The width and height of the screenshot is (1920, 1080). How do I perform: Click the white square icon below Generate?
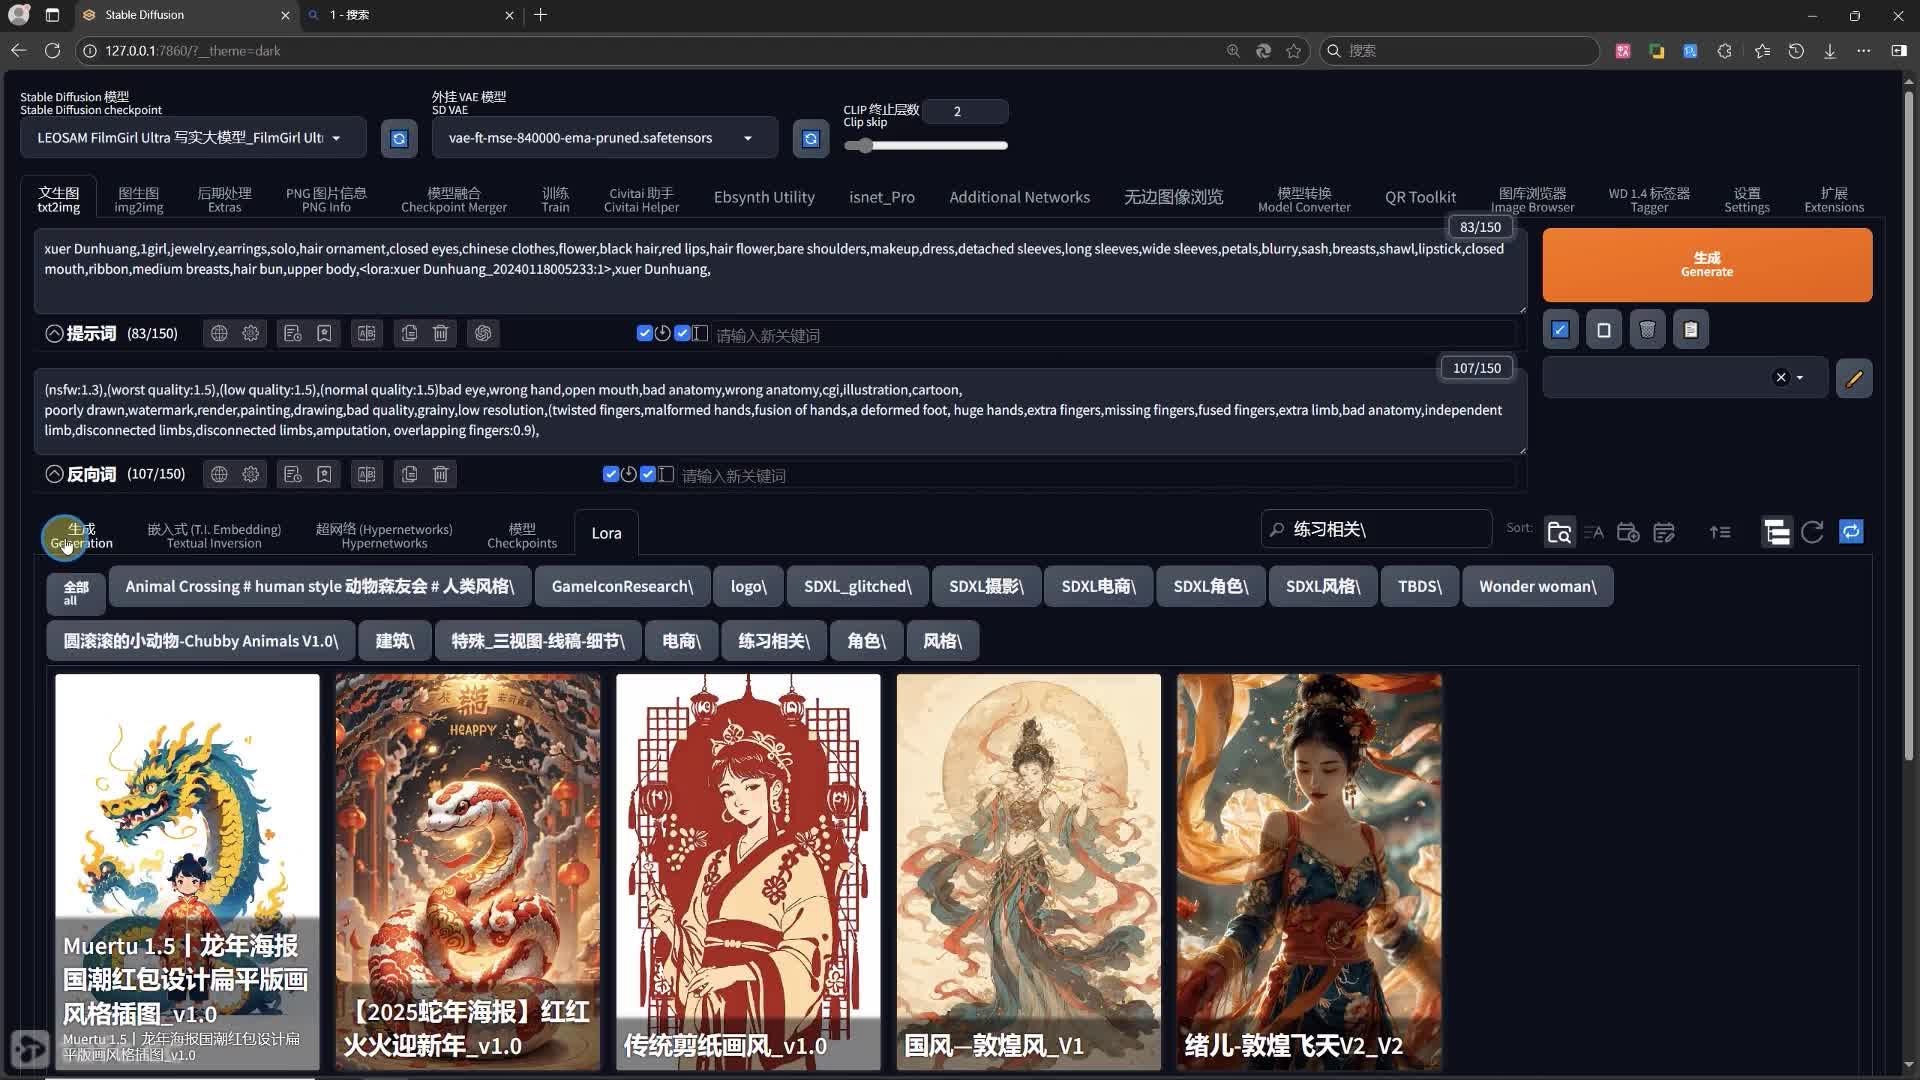coord(1604,330)
